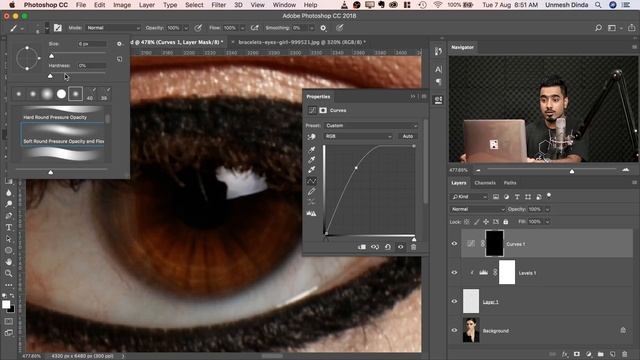Open layer Opacity dropdown arrow
Screen dimensions: 640x360
[547, 209]
